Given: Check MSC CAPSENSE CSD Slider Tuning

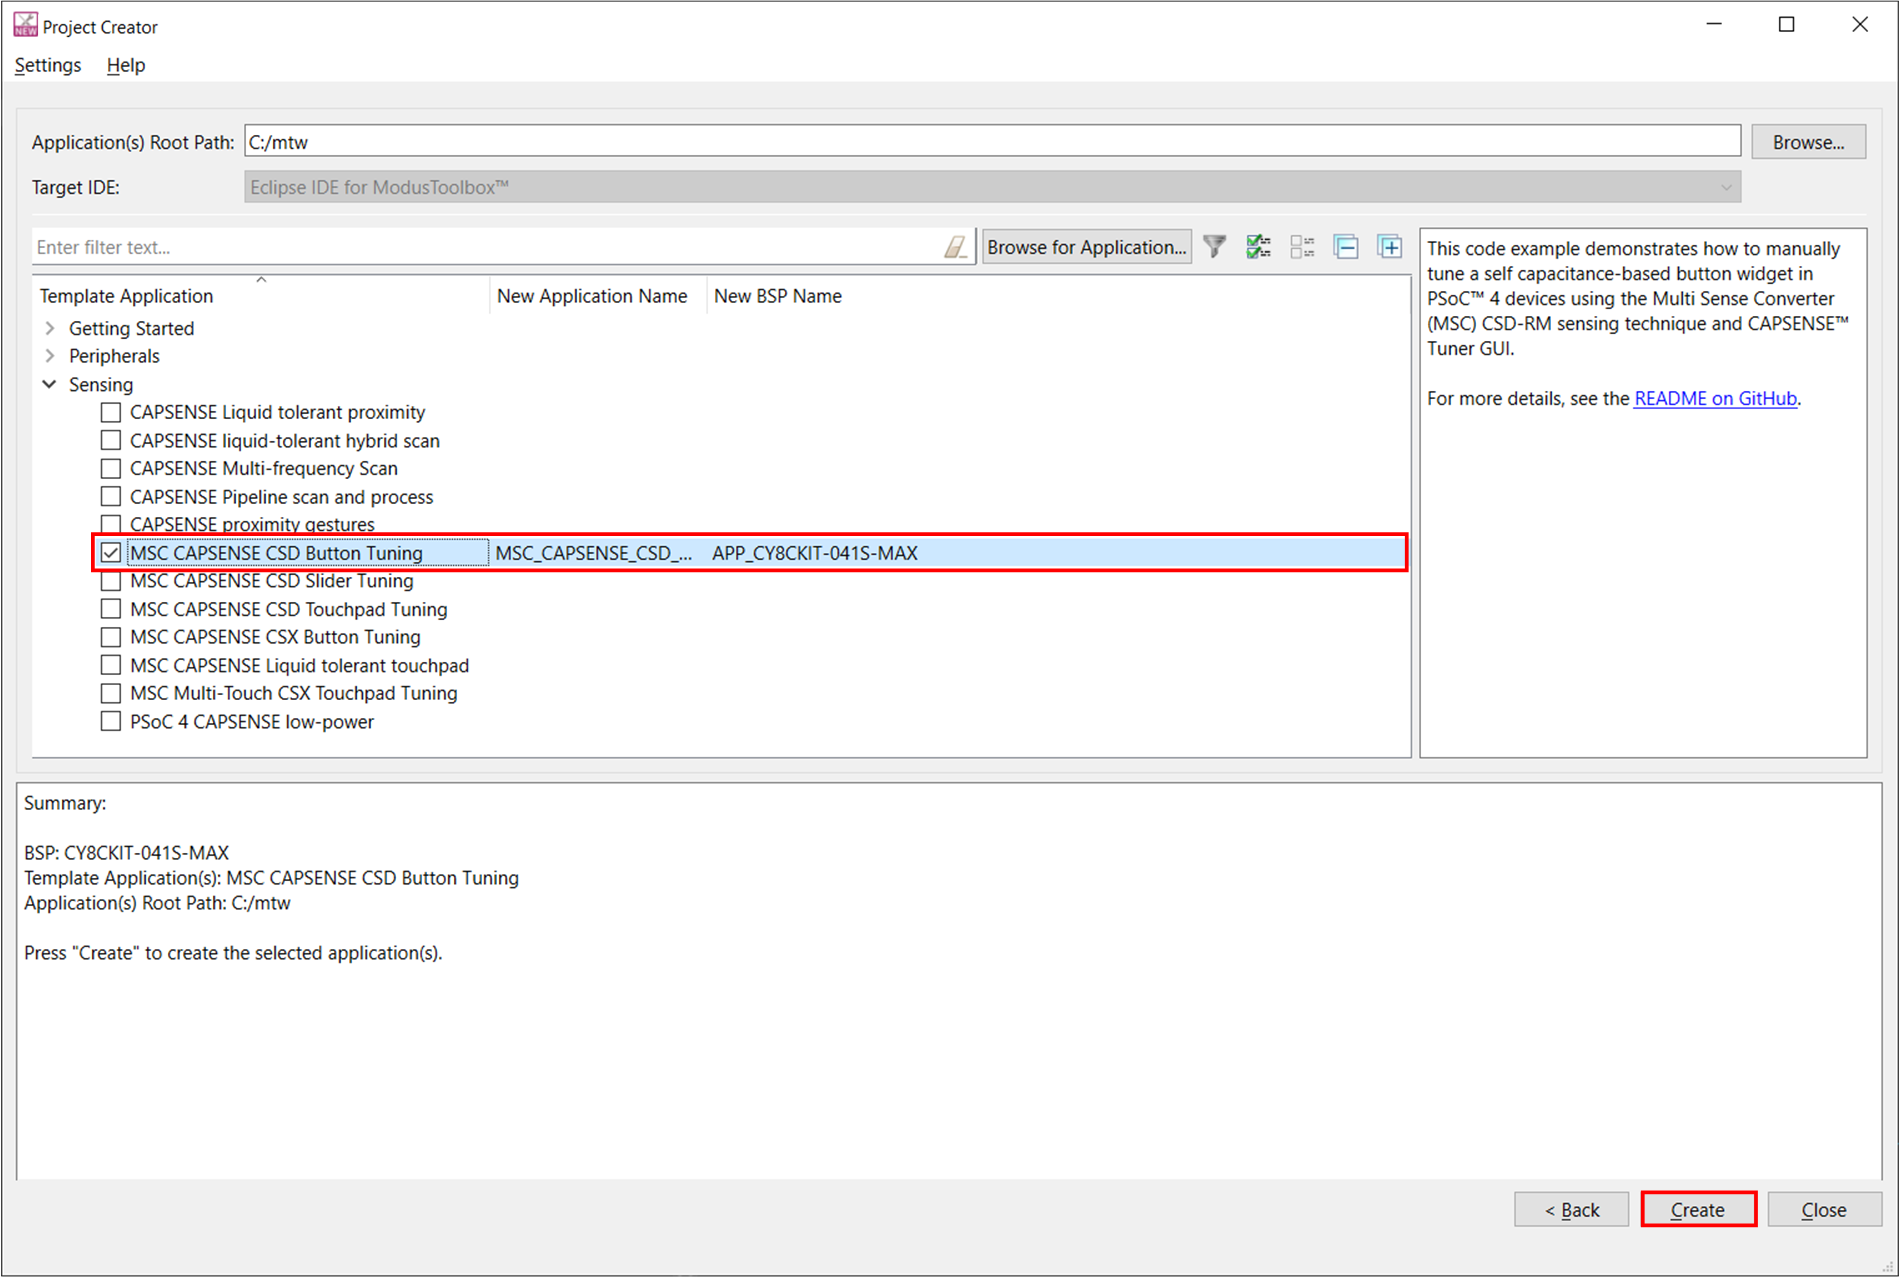Looking at the screenshot, I should point(111,581).
